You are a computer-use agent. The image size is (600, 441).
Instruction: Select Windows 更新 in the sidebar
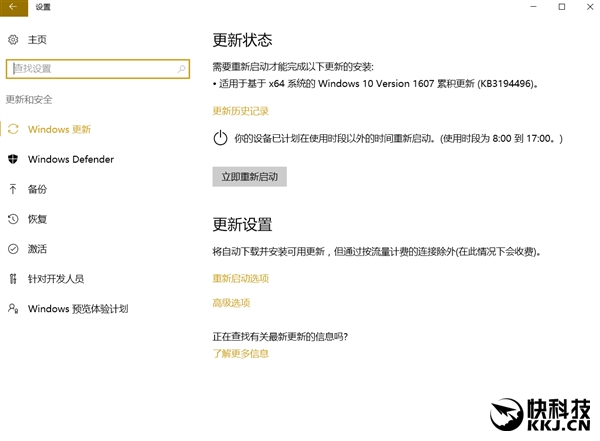pos(59,129)
